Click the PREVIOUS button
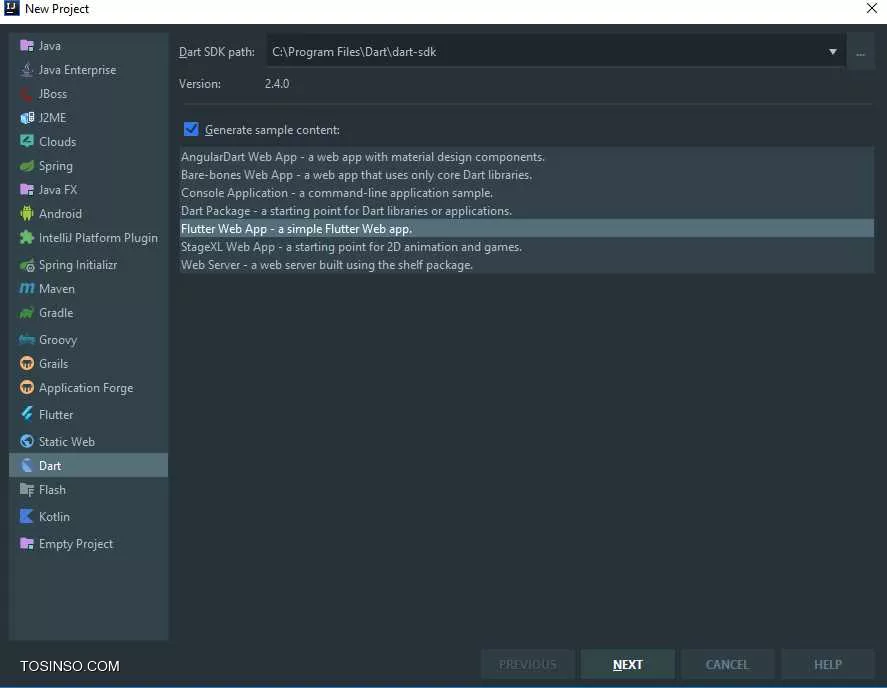887x688 pixels. (x=528, y=664)
